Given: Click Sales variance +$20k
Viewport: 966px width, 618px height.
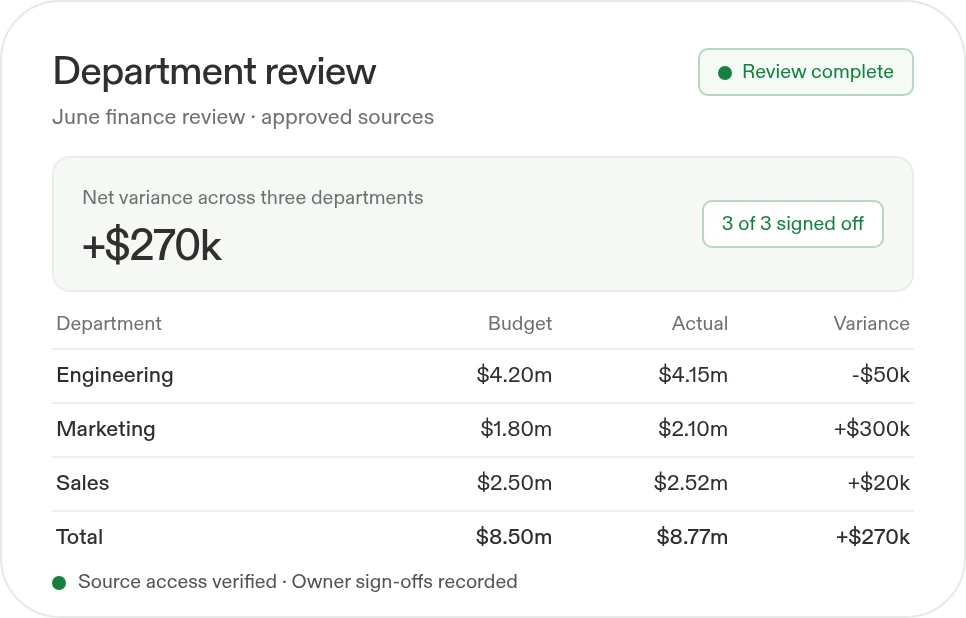Looking at the screenshot, I should click(879, 483).
